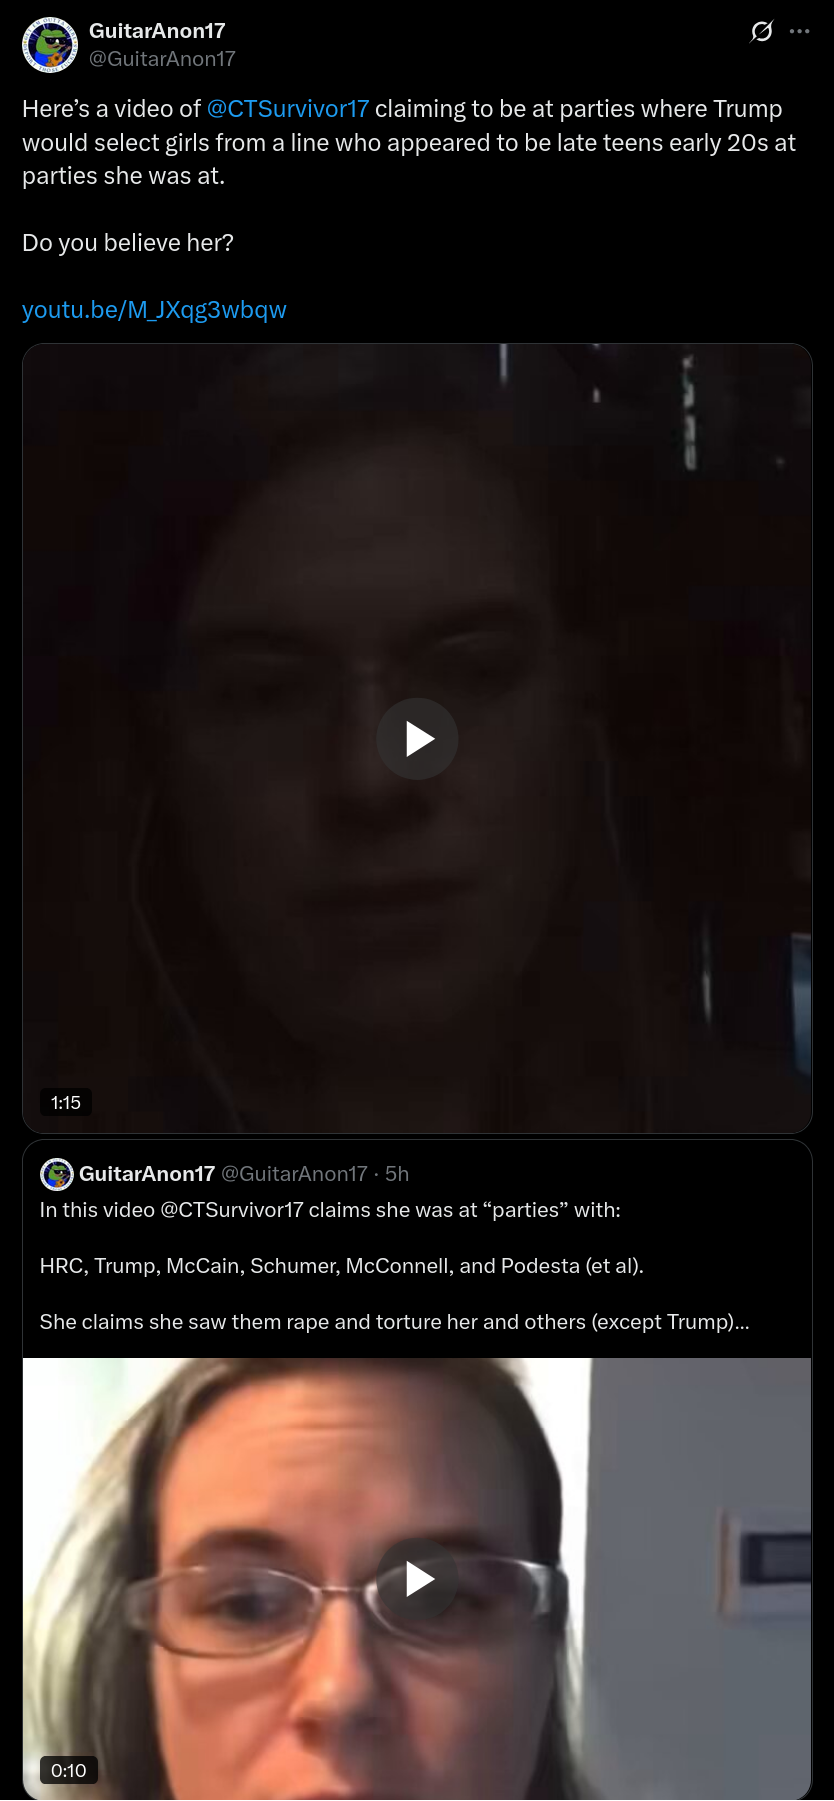Click the @GuitarAnon17 handle in quoted post

click(x=294, y=1174)
